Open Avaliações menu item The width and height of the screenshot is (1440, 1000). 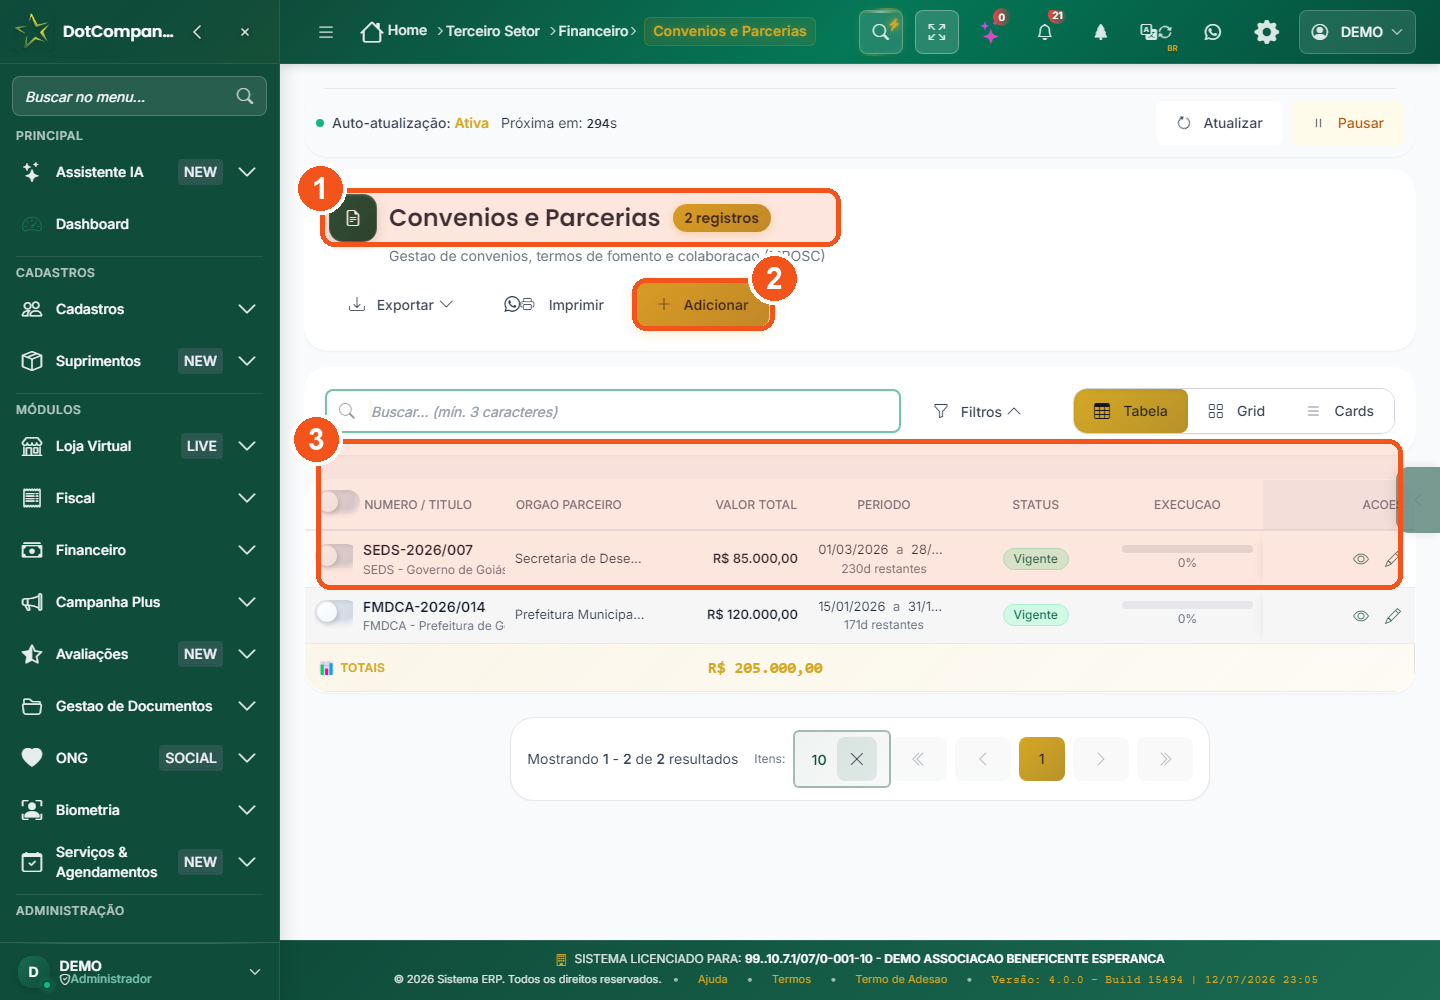(139, 654)
